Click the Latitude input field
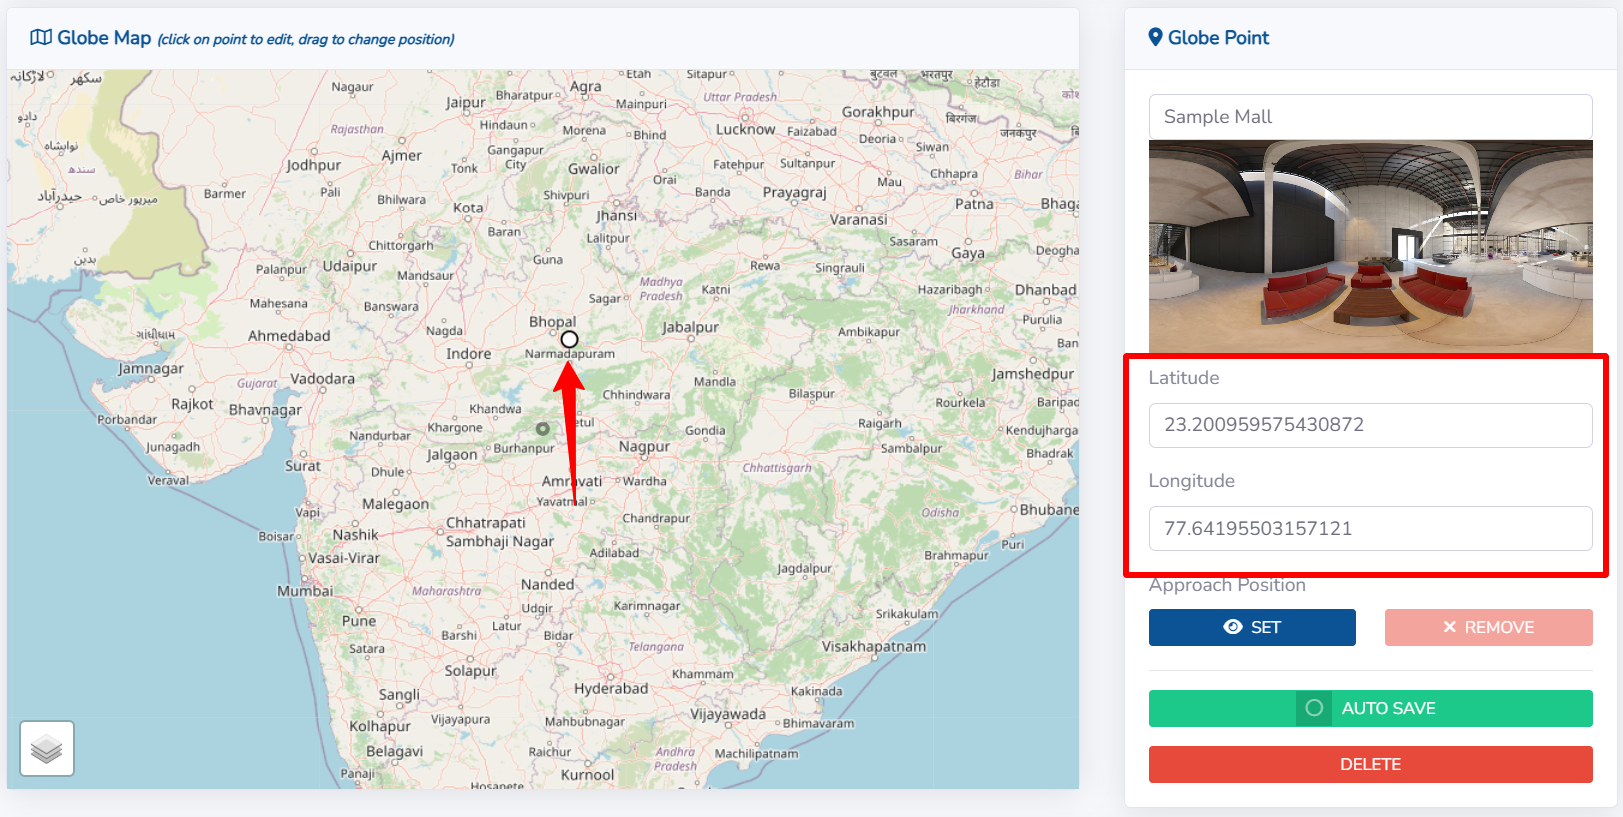 point(1370,425)
